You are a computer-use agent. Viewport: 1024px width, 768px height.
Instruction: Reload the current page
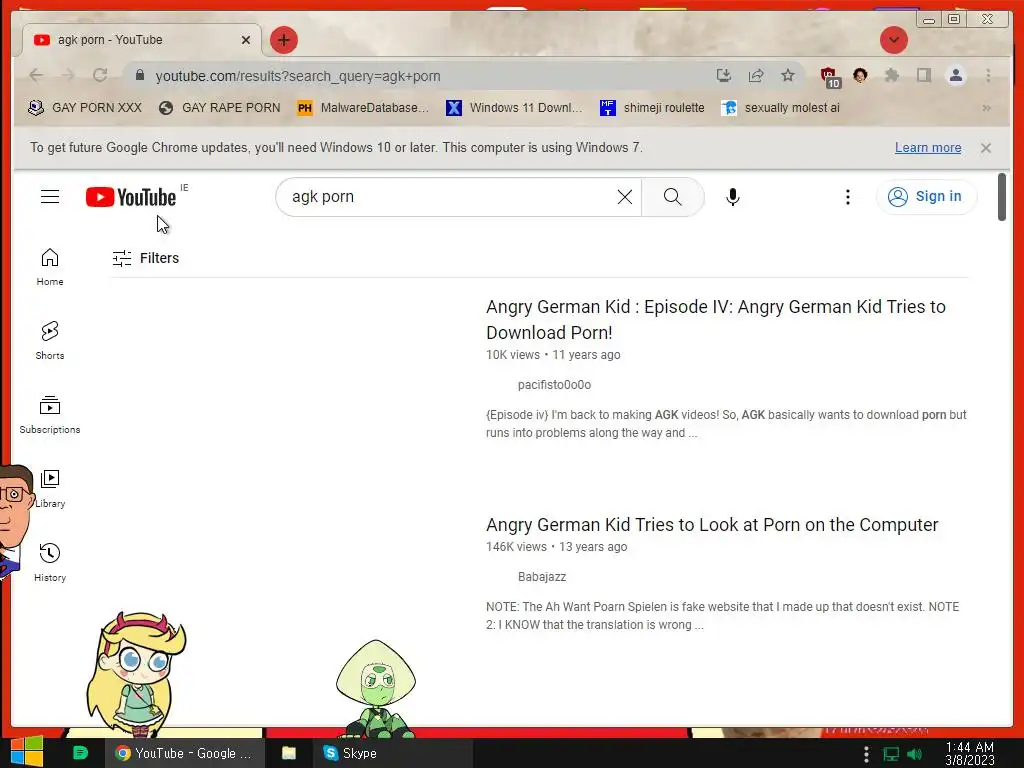point(100,76)
